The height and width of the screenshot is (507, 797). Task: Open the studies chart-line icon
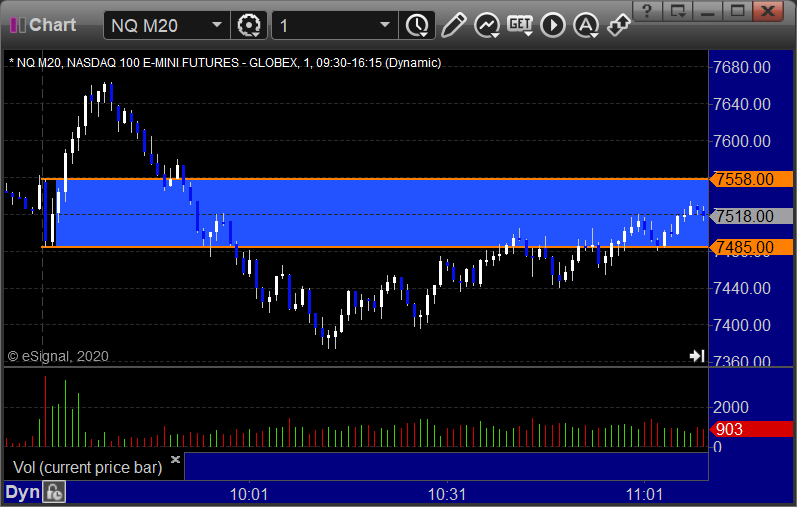tap(487, 25)
